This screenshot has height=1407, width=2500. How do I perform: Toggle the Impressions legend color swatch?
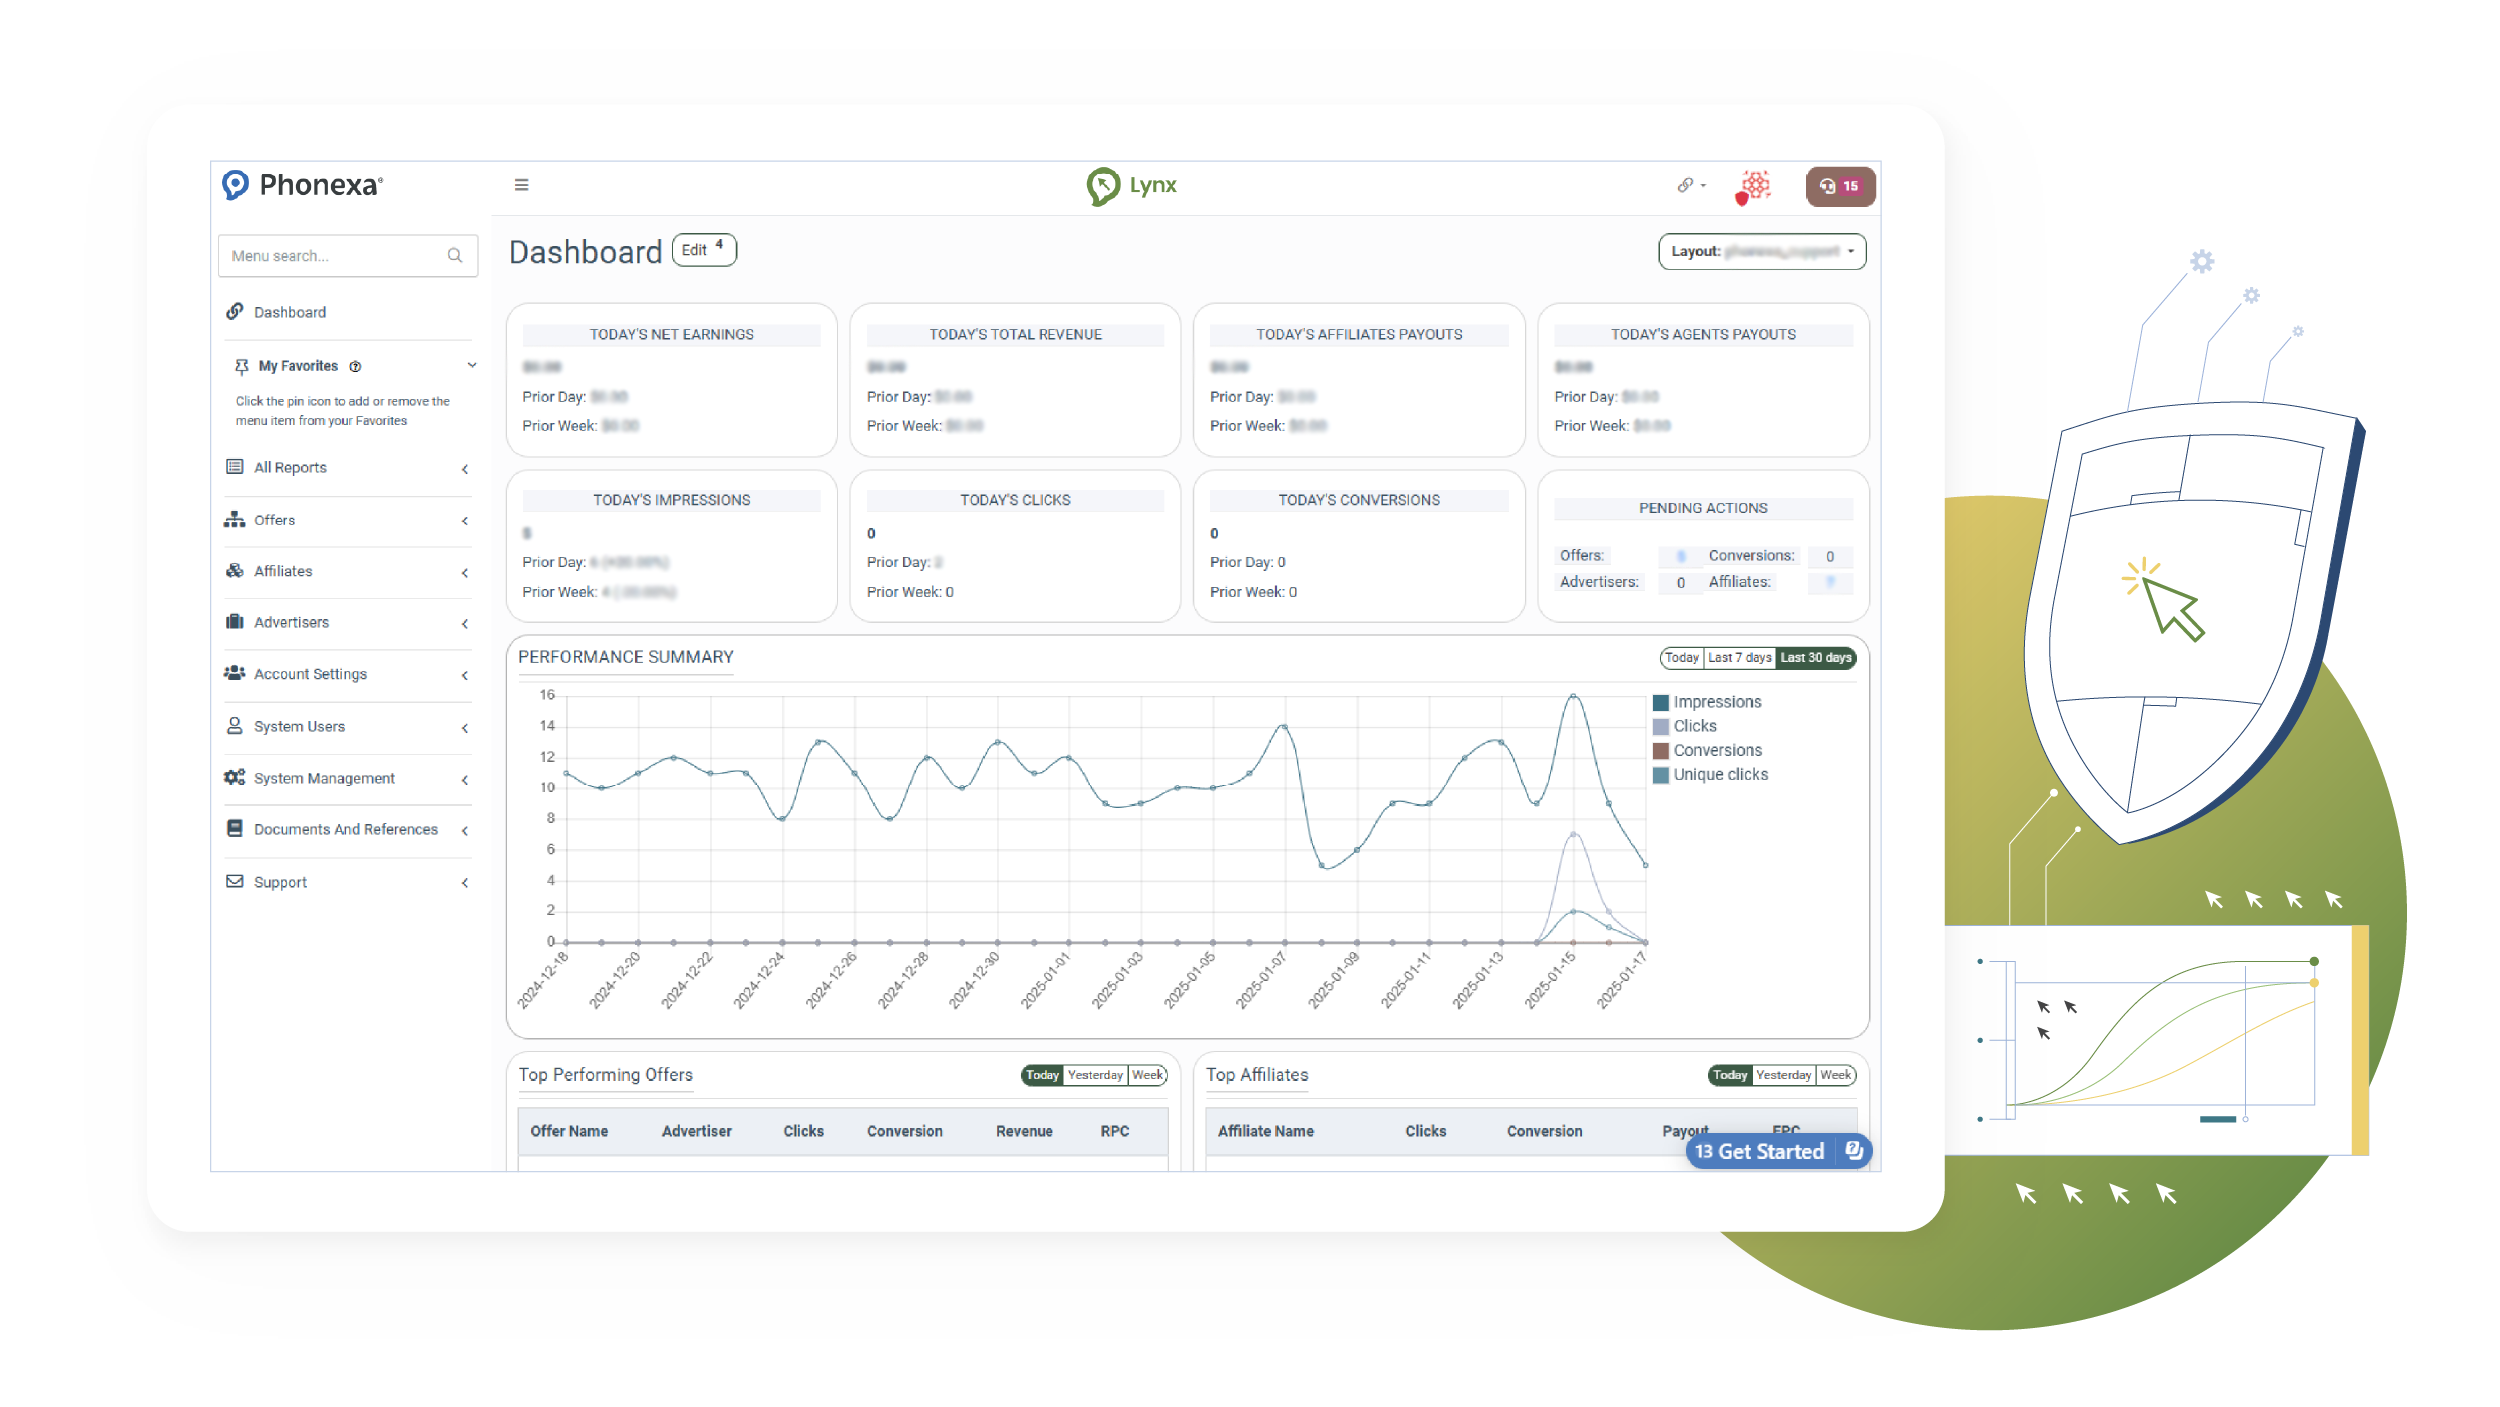pos(1660,703)
